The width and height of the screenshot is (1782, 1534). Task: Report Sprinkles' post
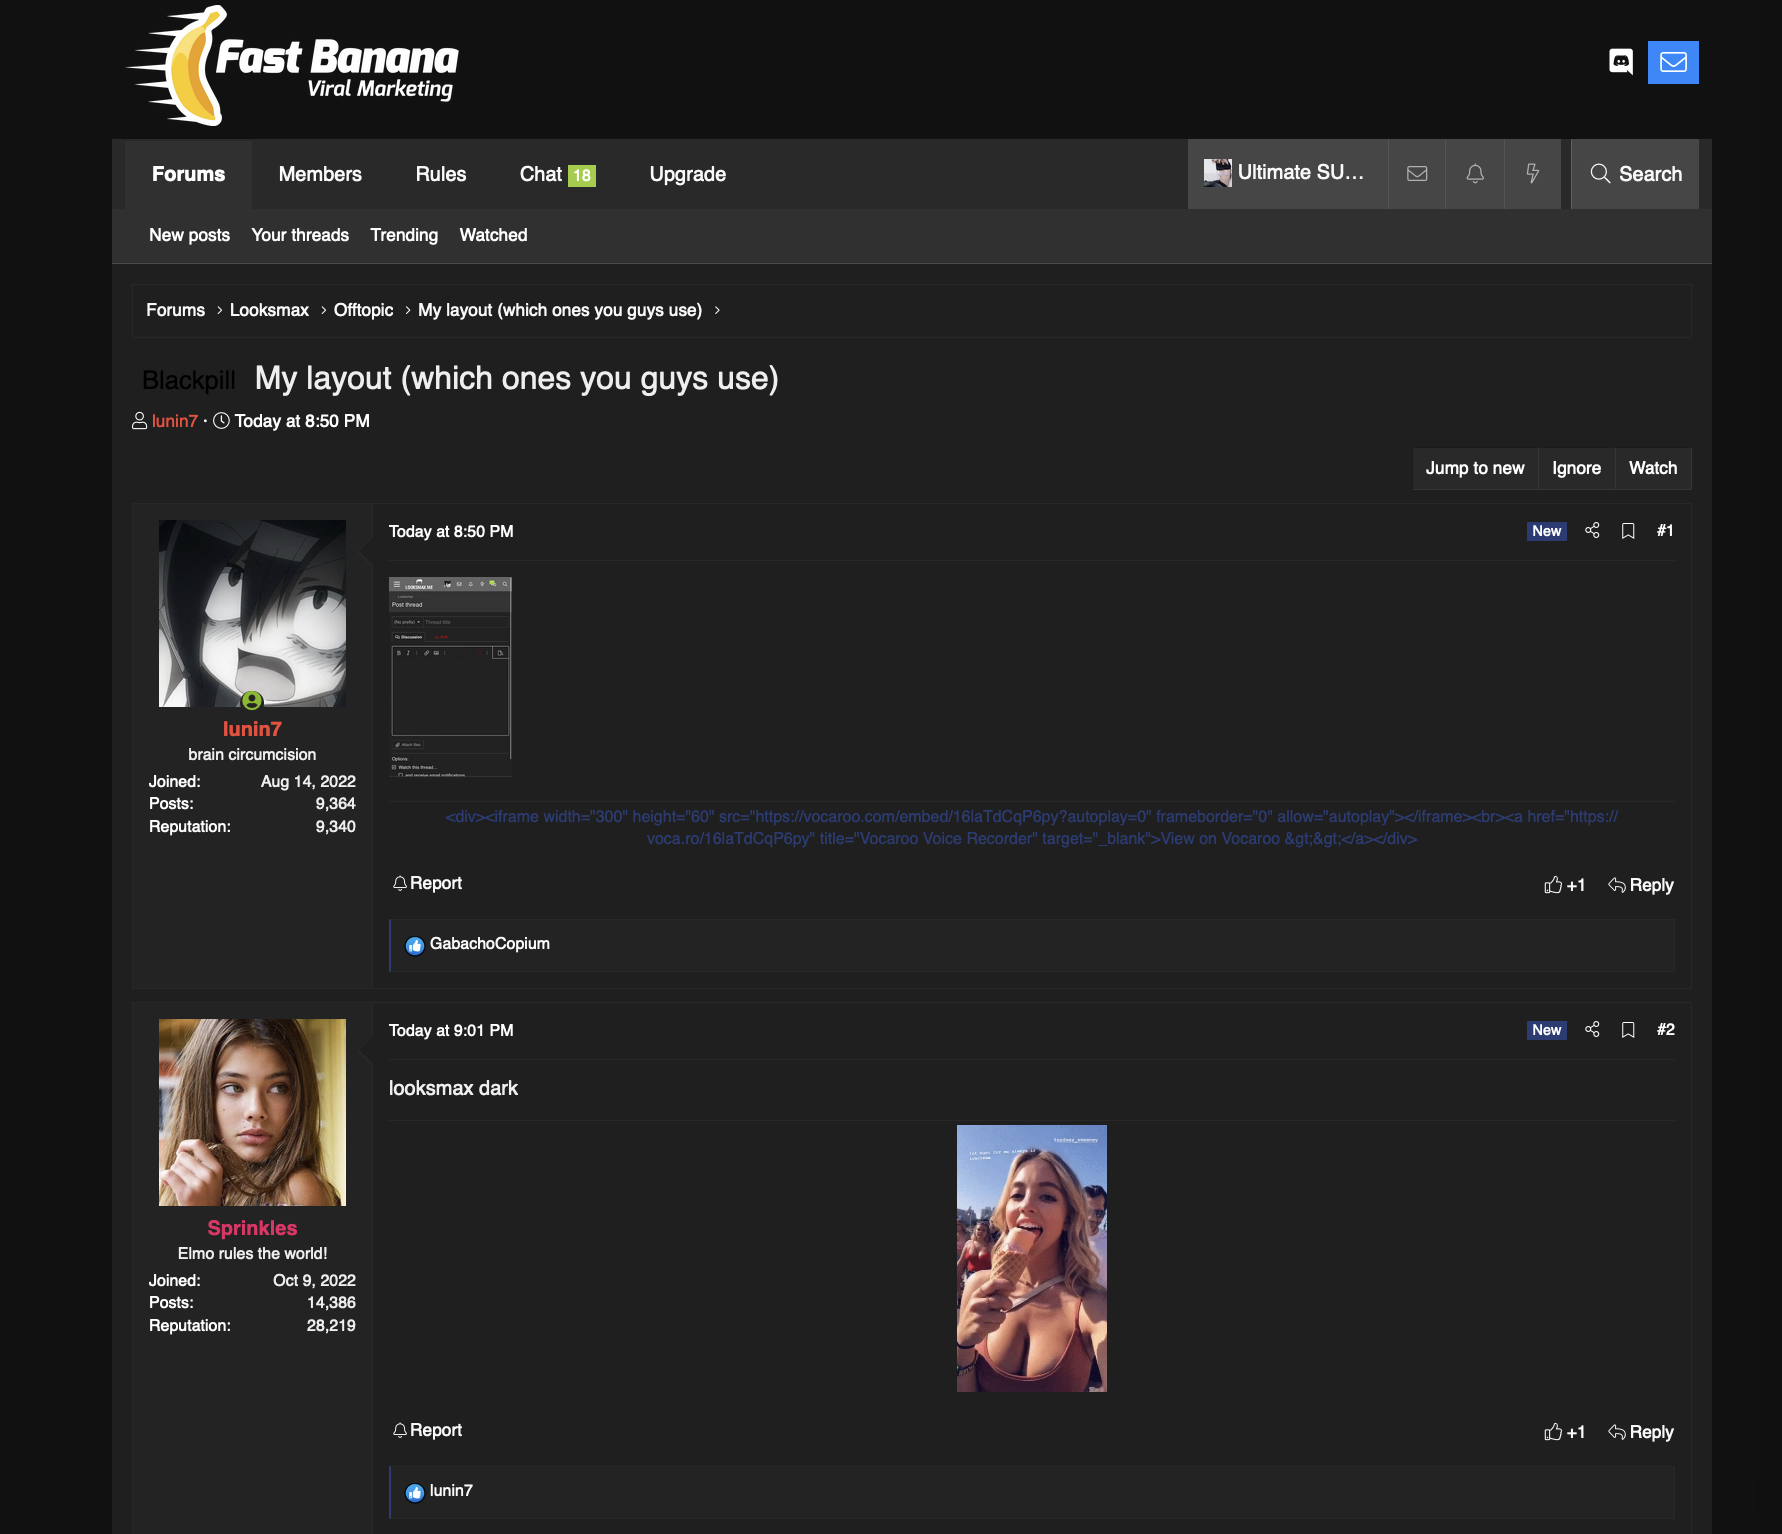coord(427,1430)
